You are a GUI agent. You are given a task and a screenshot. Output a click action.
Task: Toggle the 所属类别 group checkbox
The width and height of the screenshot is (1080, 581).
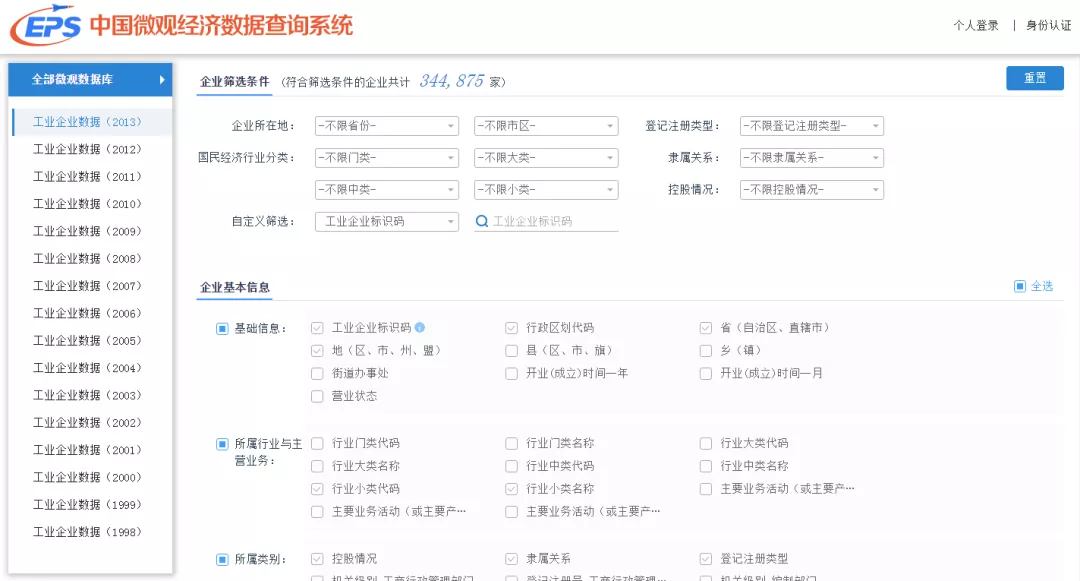pyautogui.click(x=222, y=559)
